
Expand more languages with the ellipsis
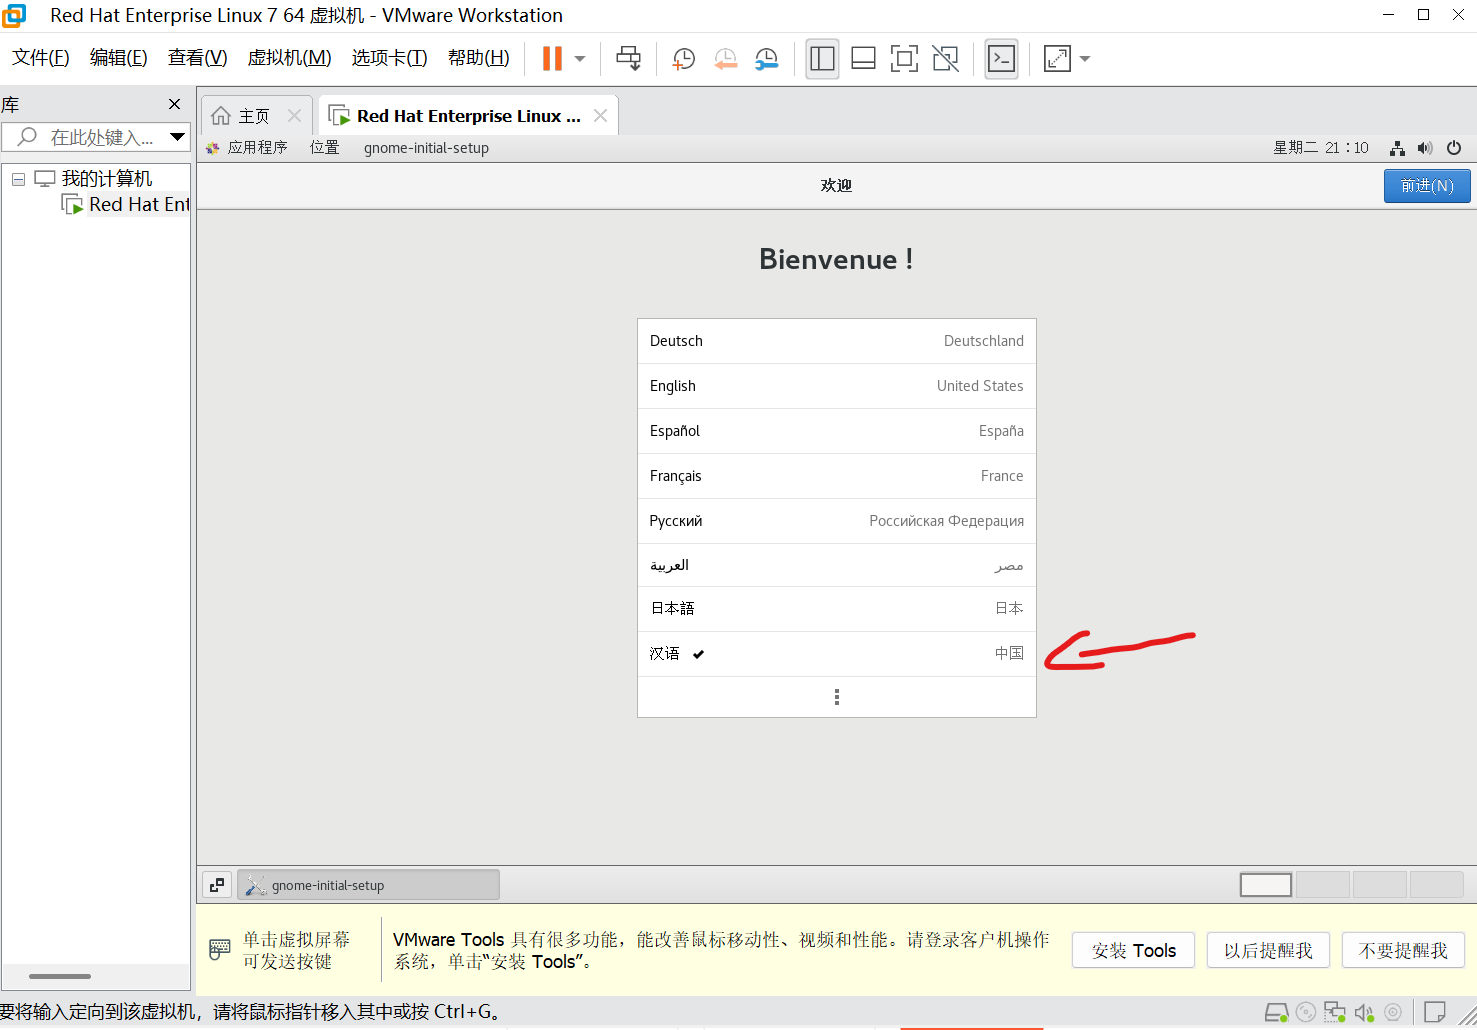click(836, 696)
